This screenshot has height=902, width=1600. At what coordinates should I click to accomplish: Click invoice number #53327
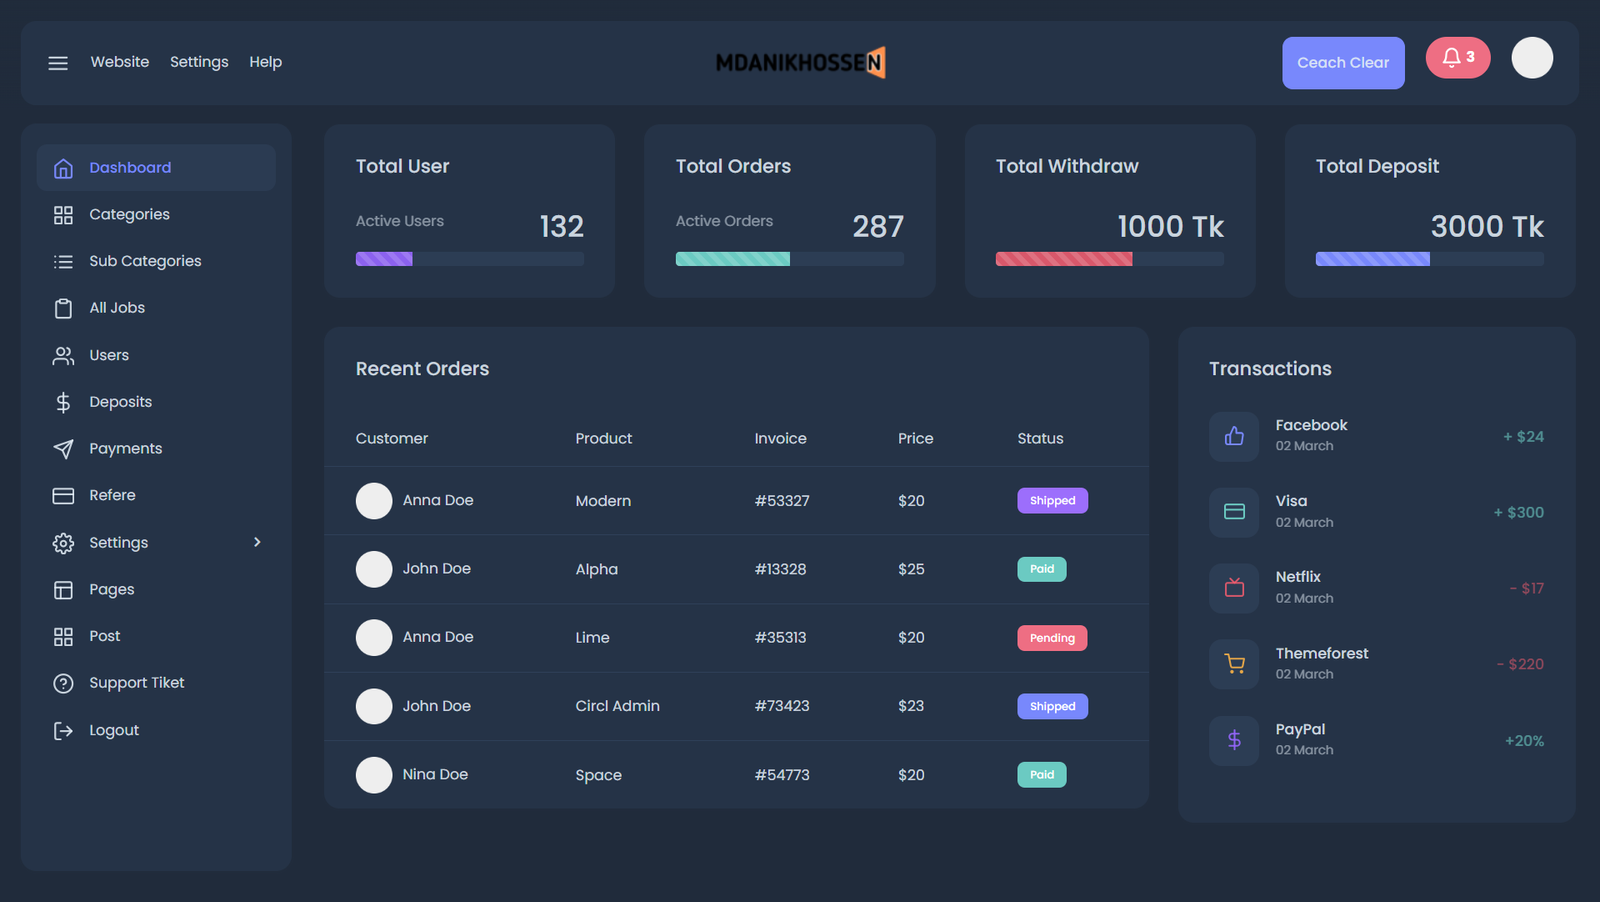click(x=782, y=501)
